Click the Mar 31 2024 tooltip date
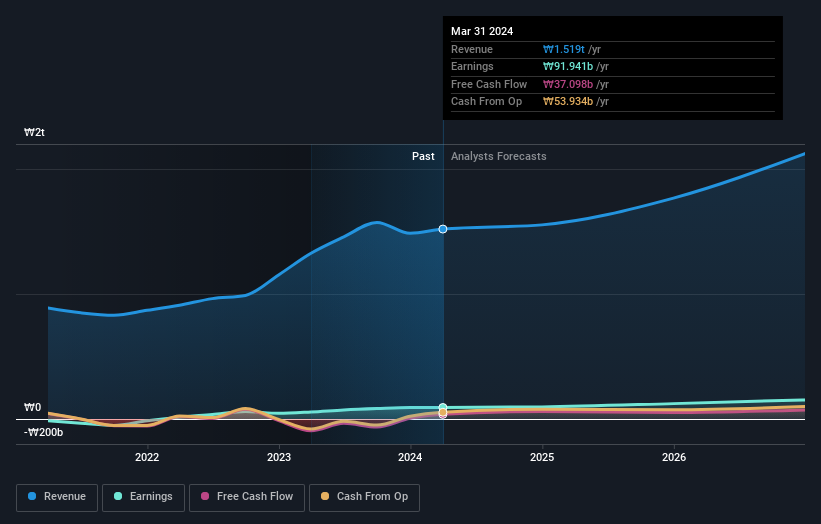Viewport: 821px width, 524px height. 482,31
